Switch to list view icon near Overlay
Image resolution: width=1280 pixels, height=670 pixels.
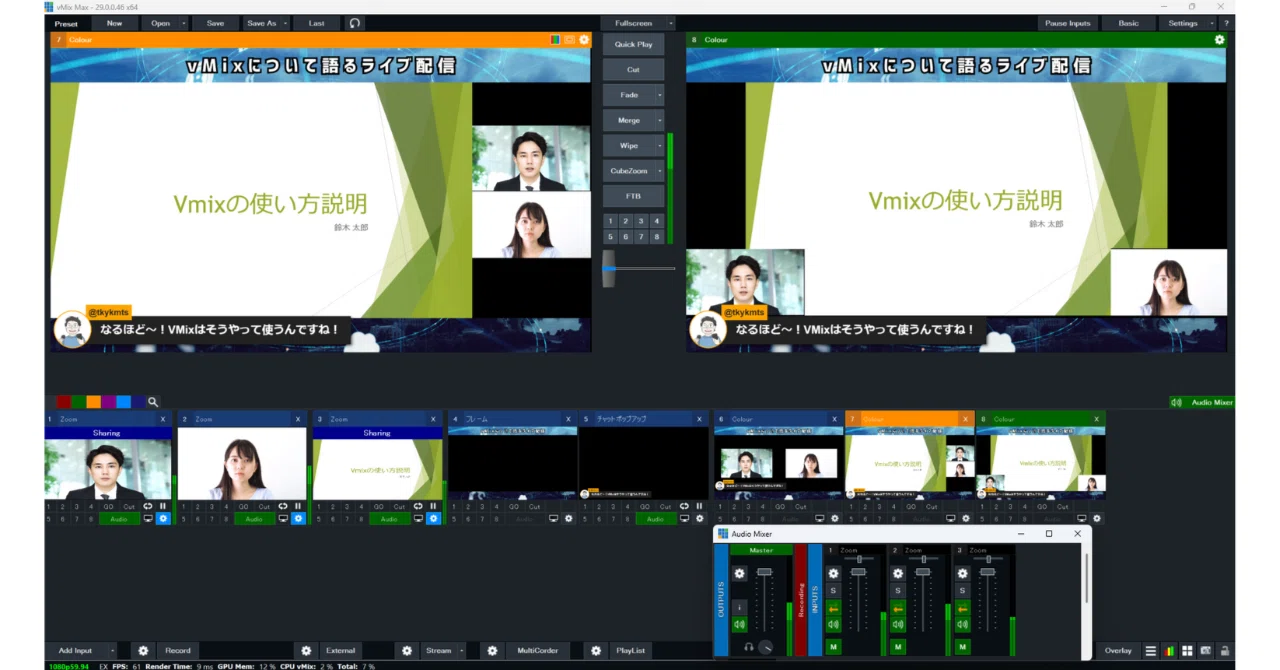point(1151,651)
